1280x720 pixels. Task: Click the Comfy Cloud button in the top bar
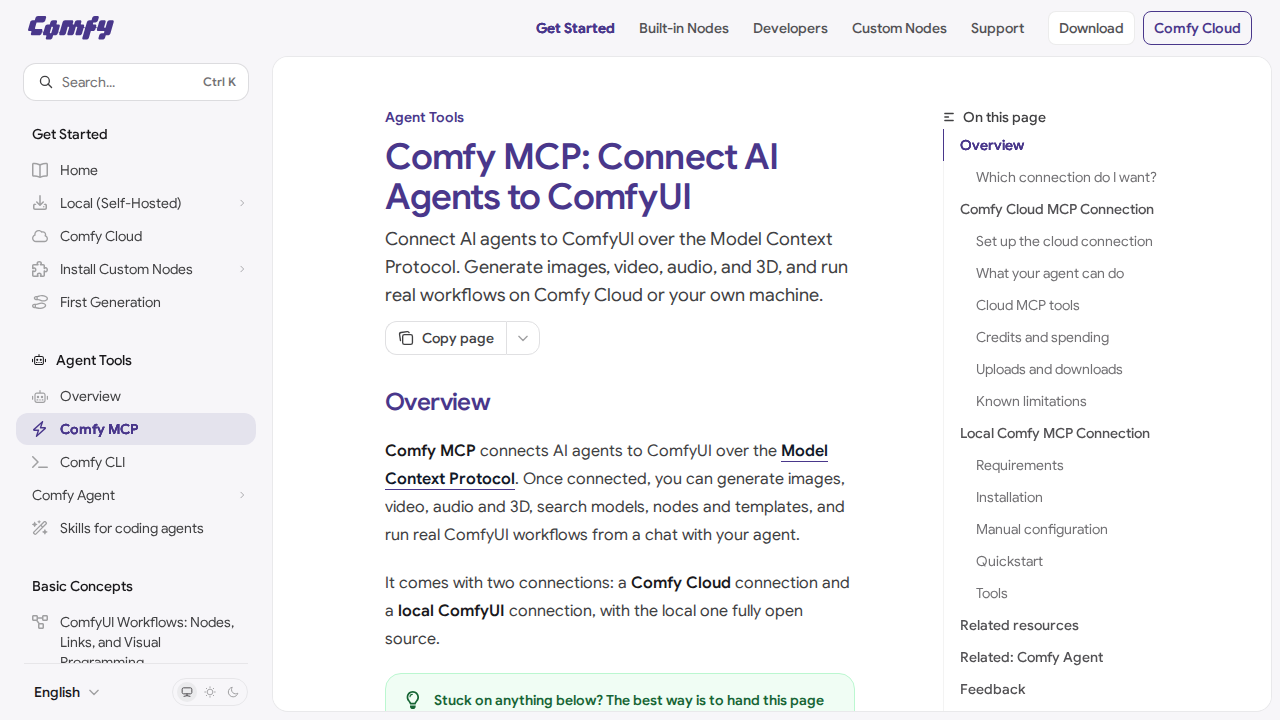1197,28
